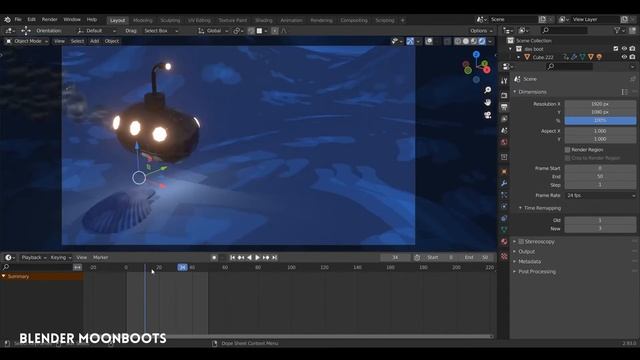
Task: Open the Window menu
Action: coord(72,20)
